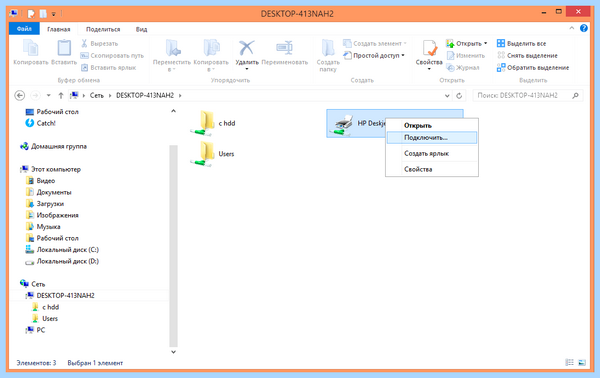Click navigation pane scroll down arrow
The height and width of the screenshot is (378, 600).
point(173,352)
